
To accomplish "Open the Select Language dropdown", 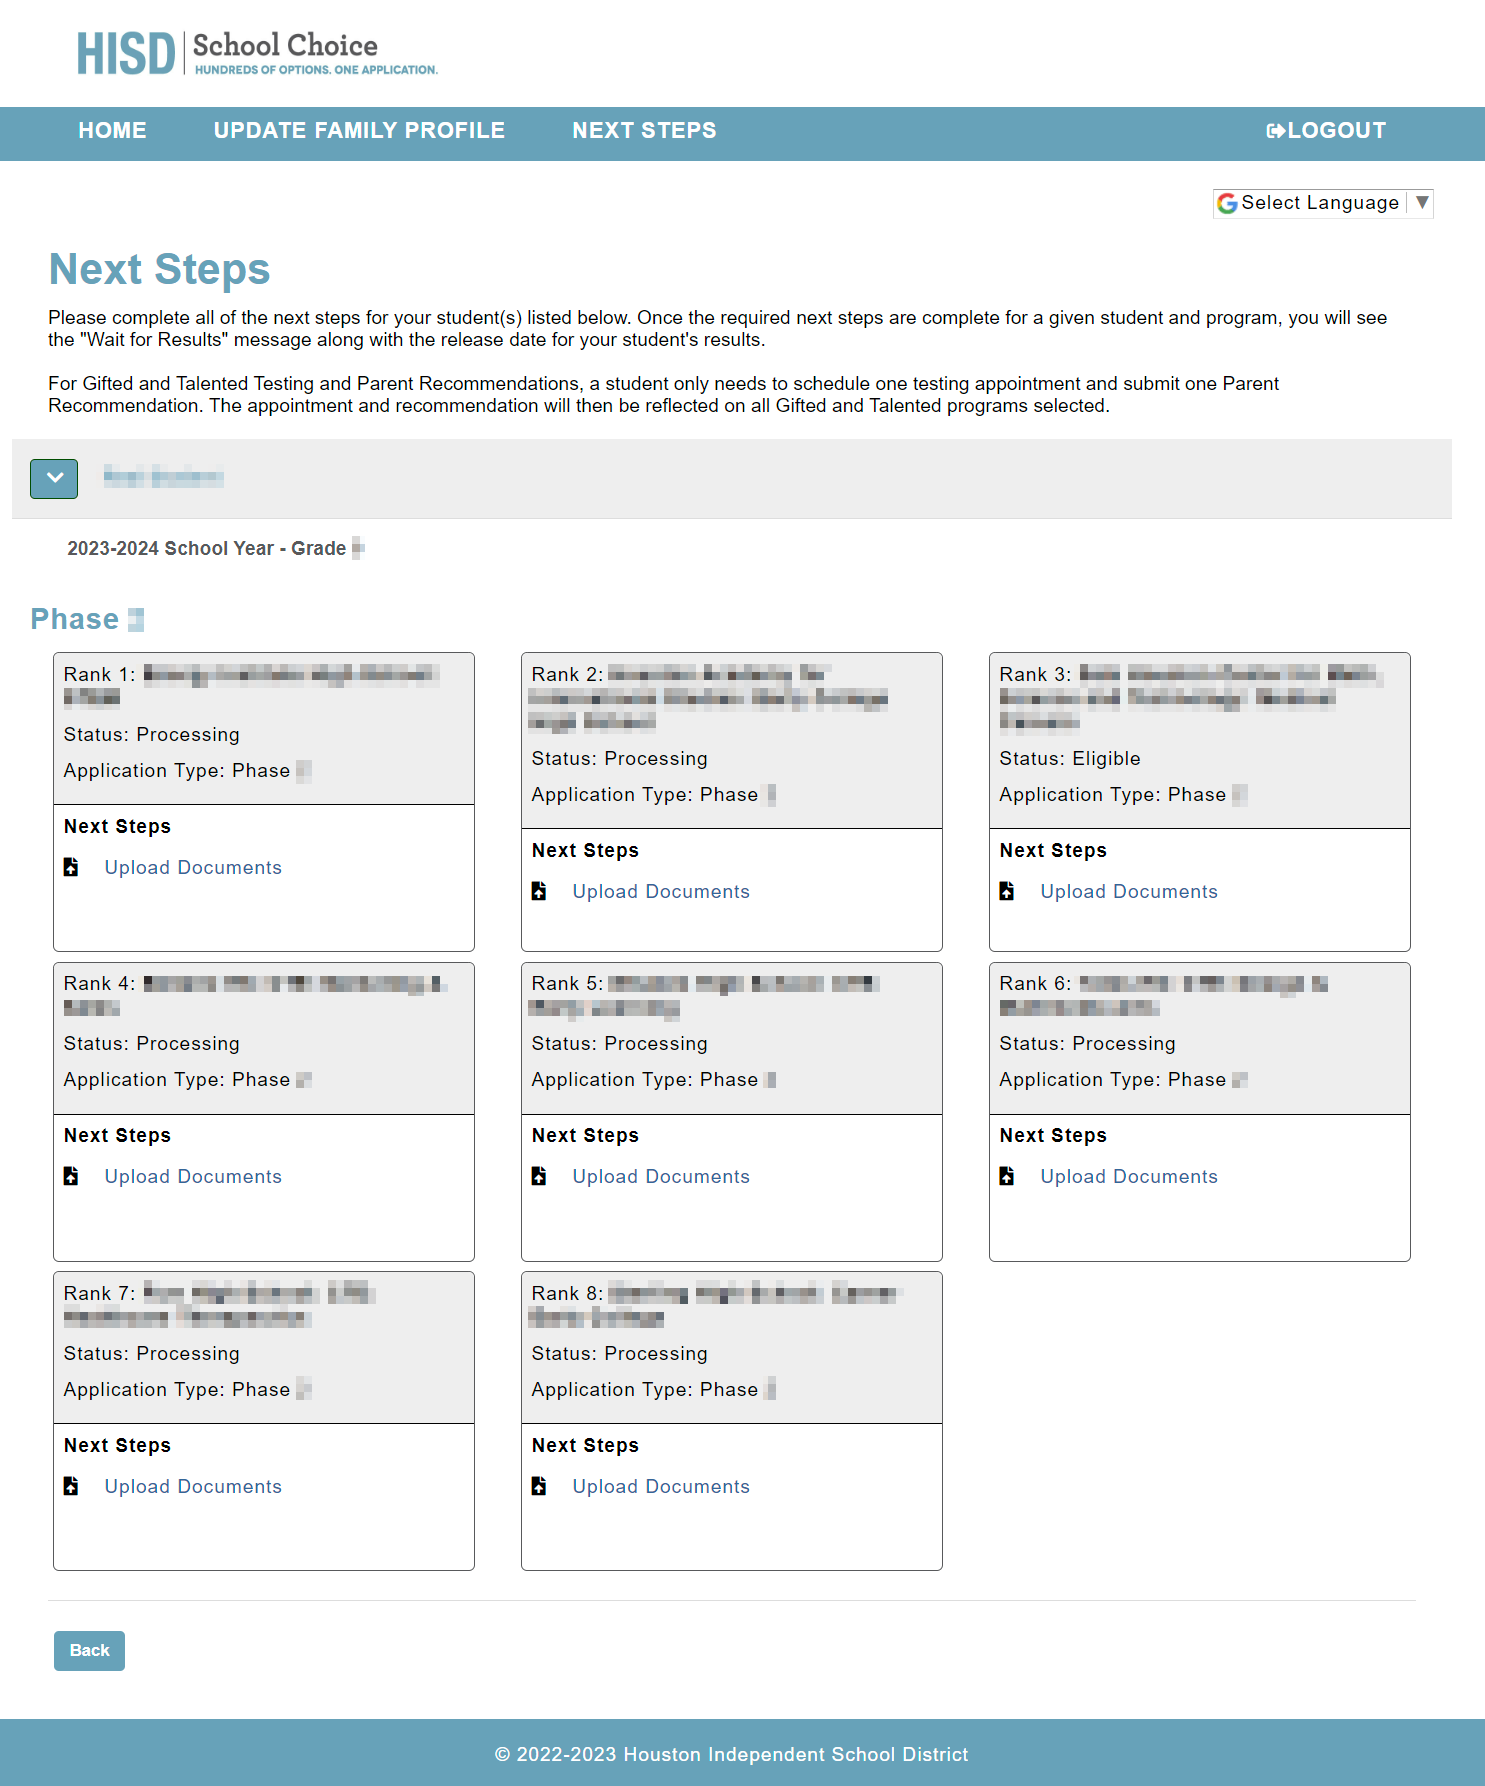I will tap(1319, 203).
